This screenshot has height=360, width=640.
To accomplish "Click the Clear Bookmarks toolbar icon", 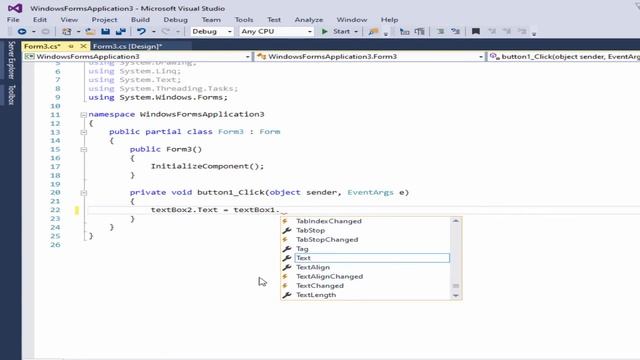I will [x=522, y=31].
